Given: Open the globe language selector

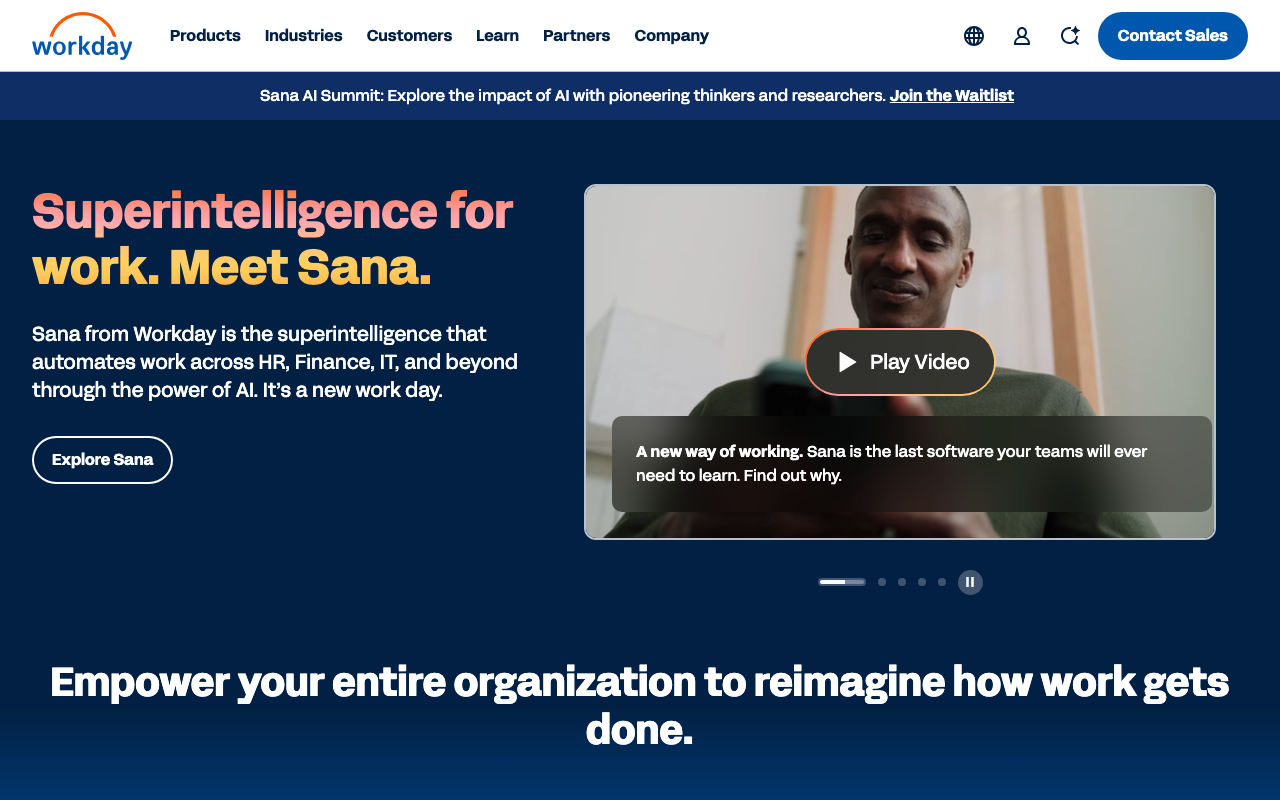Looking at the screenshot, I should click(x=974, y=36).
